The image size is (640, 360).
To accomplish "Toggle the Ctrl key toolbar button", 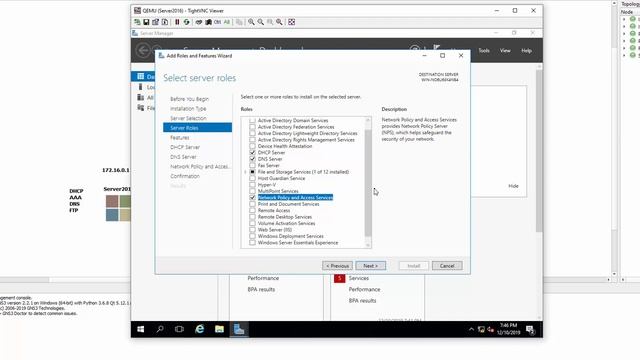I will [218, 22].
